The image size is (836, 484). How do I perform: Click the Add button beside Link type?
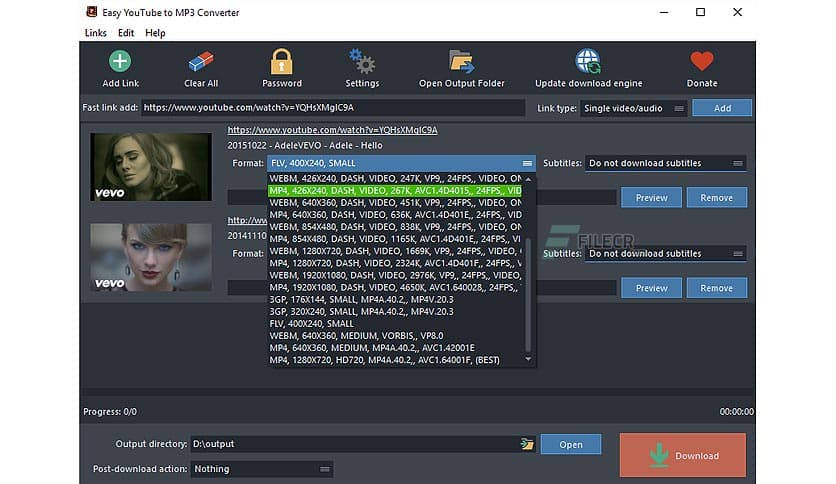(x=722, y=108)
